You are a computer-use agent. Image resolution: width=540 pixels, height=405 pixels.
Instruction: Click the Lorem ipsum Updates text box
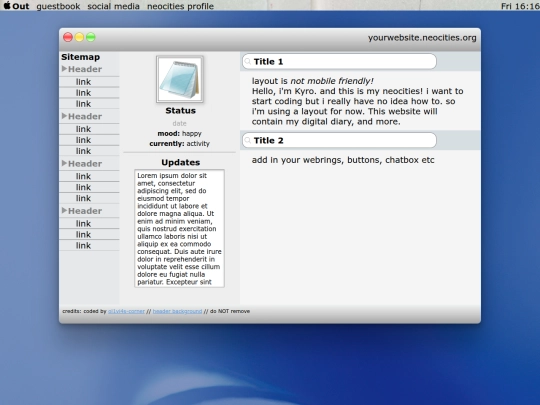[179, 228]
